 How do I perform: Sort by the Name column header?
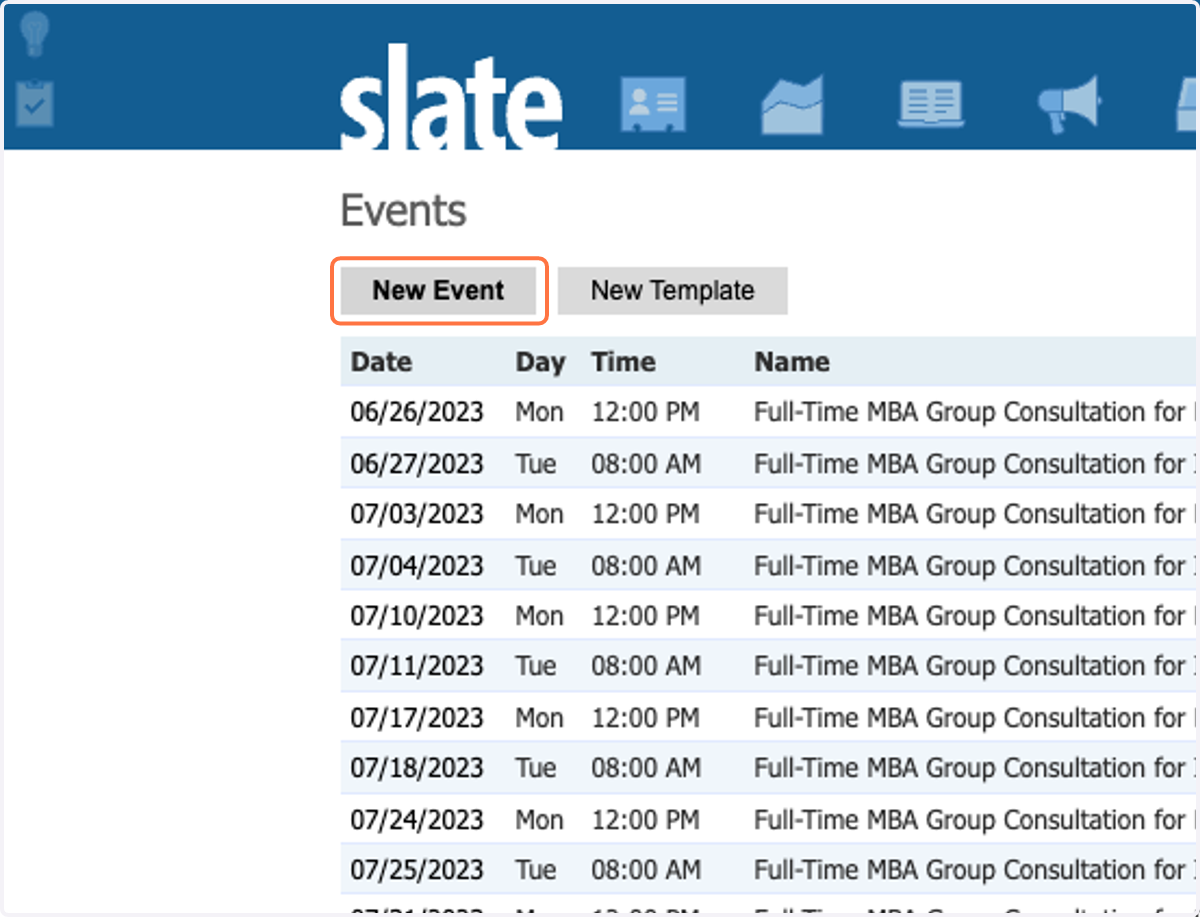tap(792, 362)
